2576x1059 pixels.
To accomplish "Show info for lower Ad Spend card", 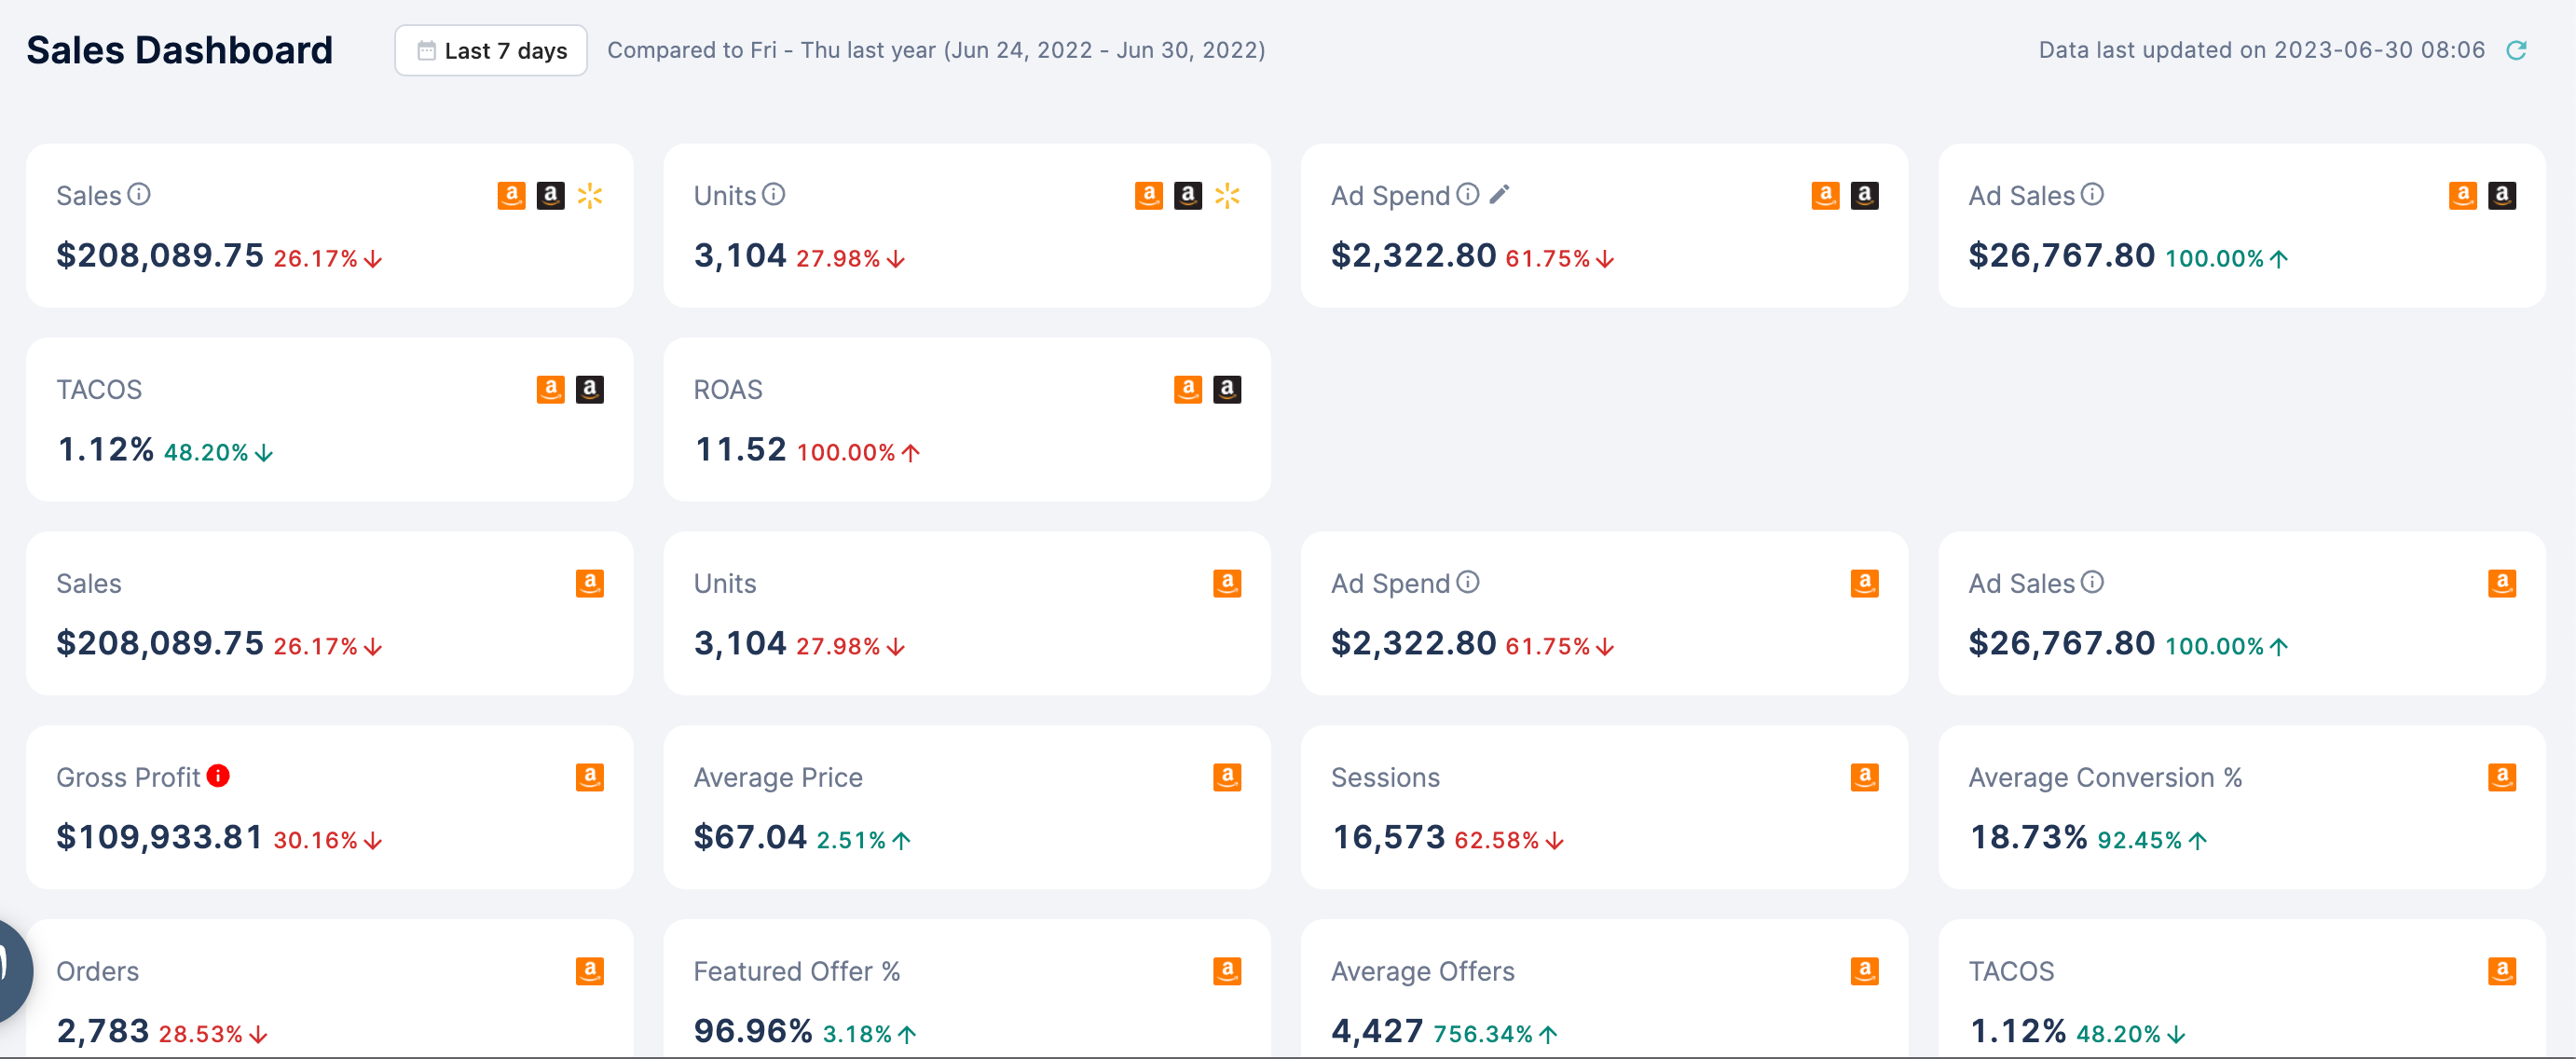I will pyautogui.click(x=1467, y=582).
